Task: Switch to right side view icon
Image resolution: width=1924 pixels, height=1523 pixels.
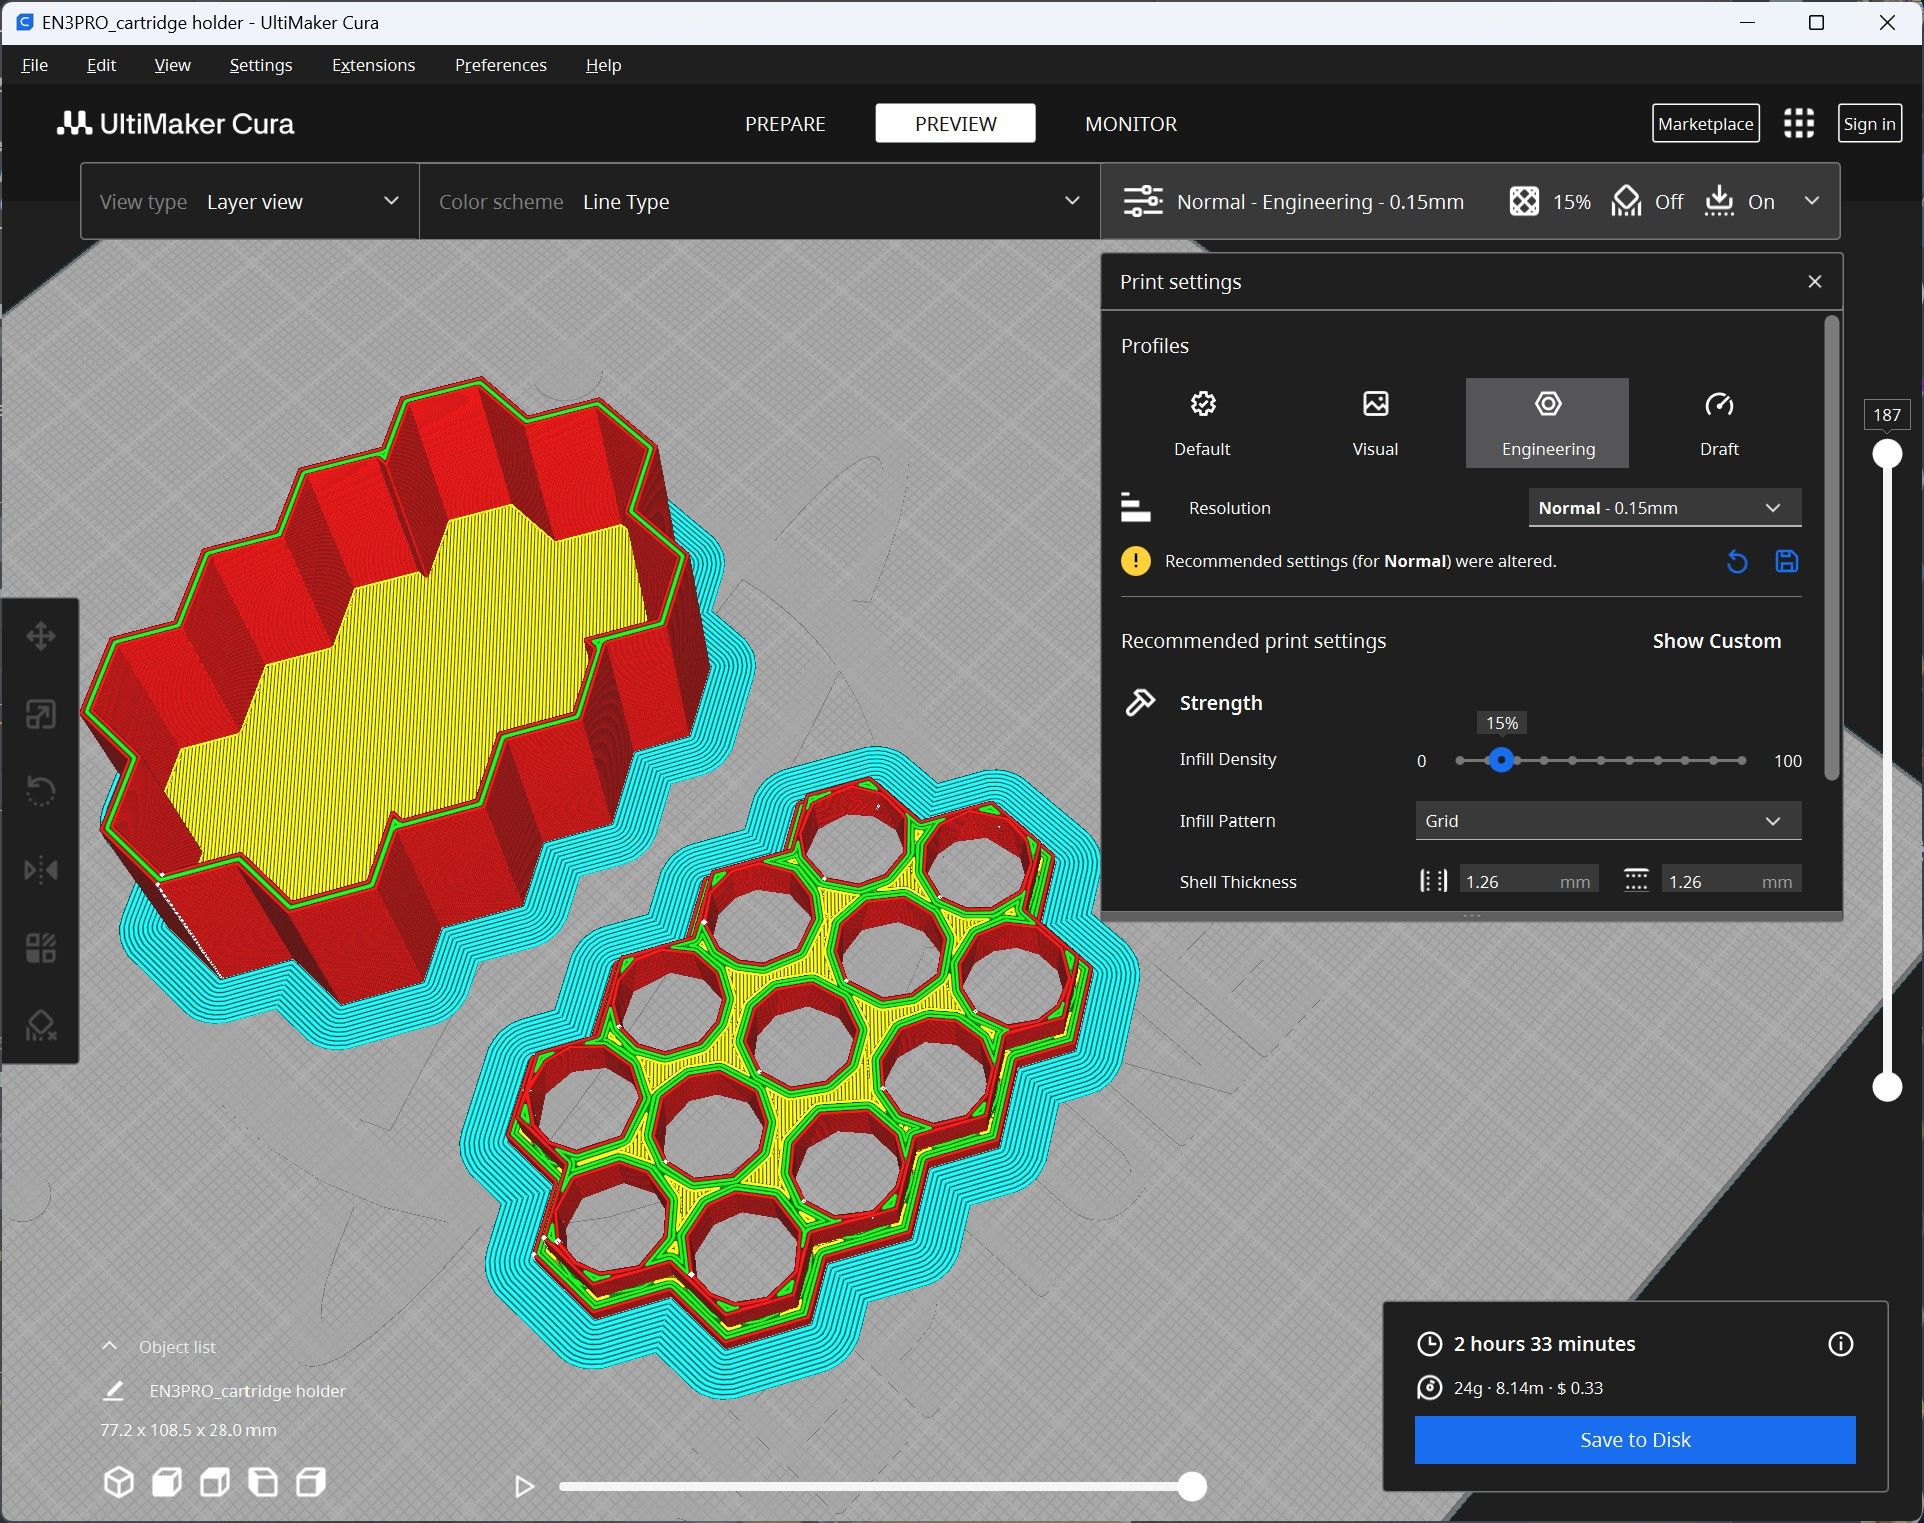Action: tap(311, 1482)
